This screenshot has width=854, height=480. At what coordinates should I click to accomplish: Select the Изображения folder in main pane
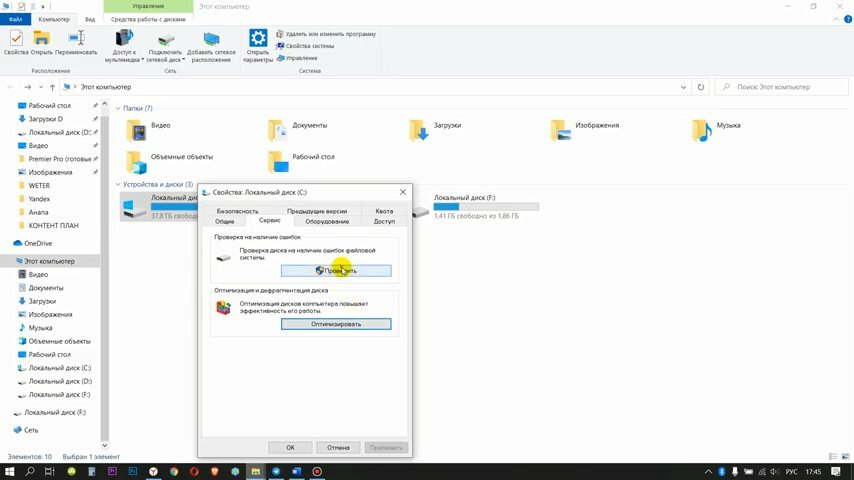pyautogui.click(x=584, y=130)
